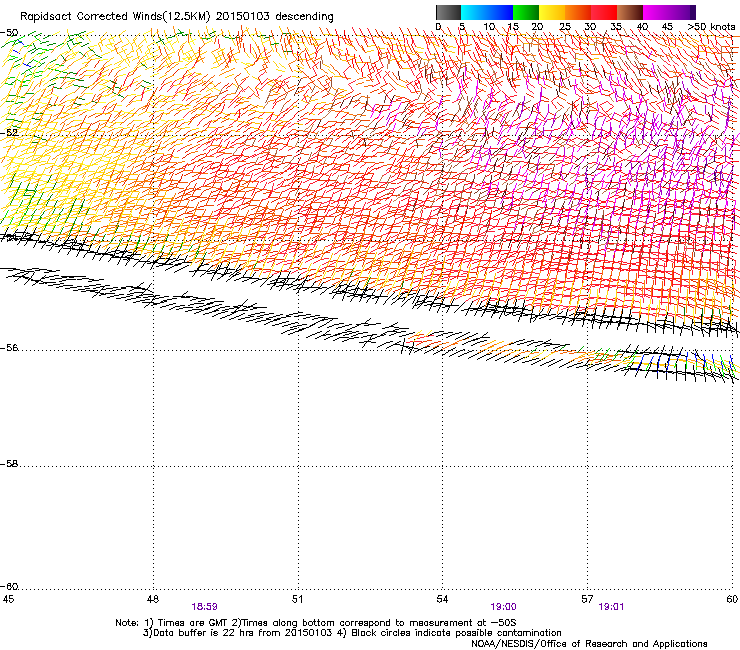Image resolution: width=740 pixels, height=650 pixels.
Task: Select the yellow 20-25 knots legend swatch
Action: 552,12
